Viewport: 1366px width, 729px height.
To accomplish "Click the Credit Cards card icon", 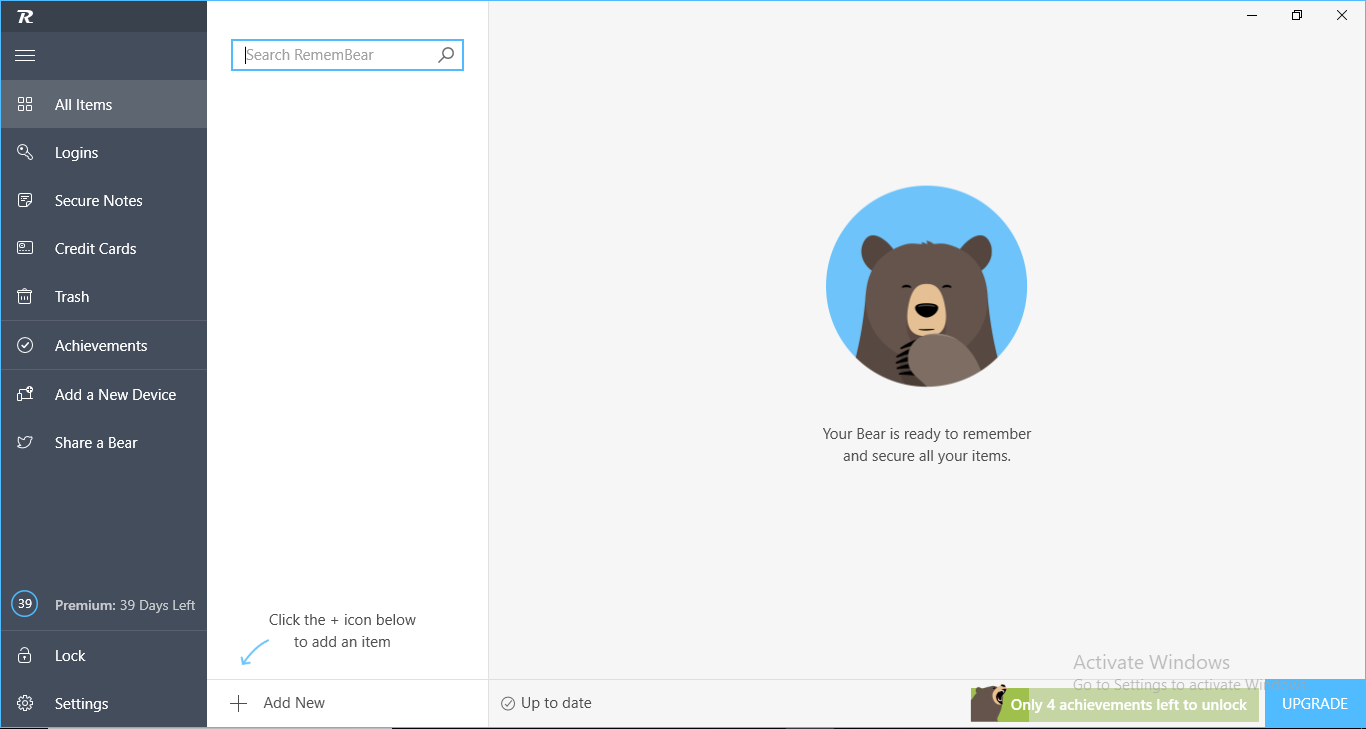I will [x=26, y=248].
